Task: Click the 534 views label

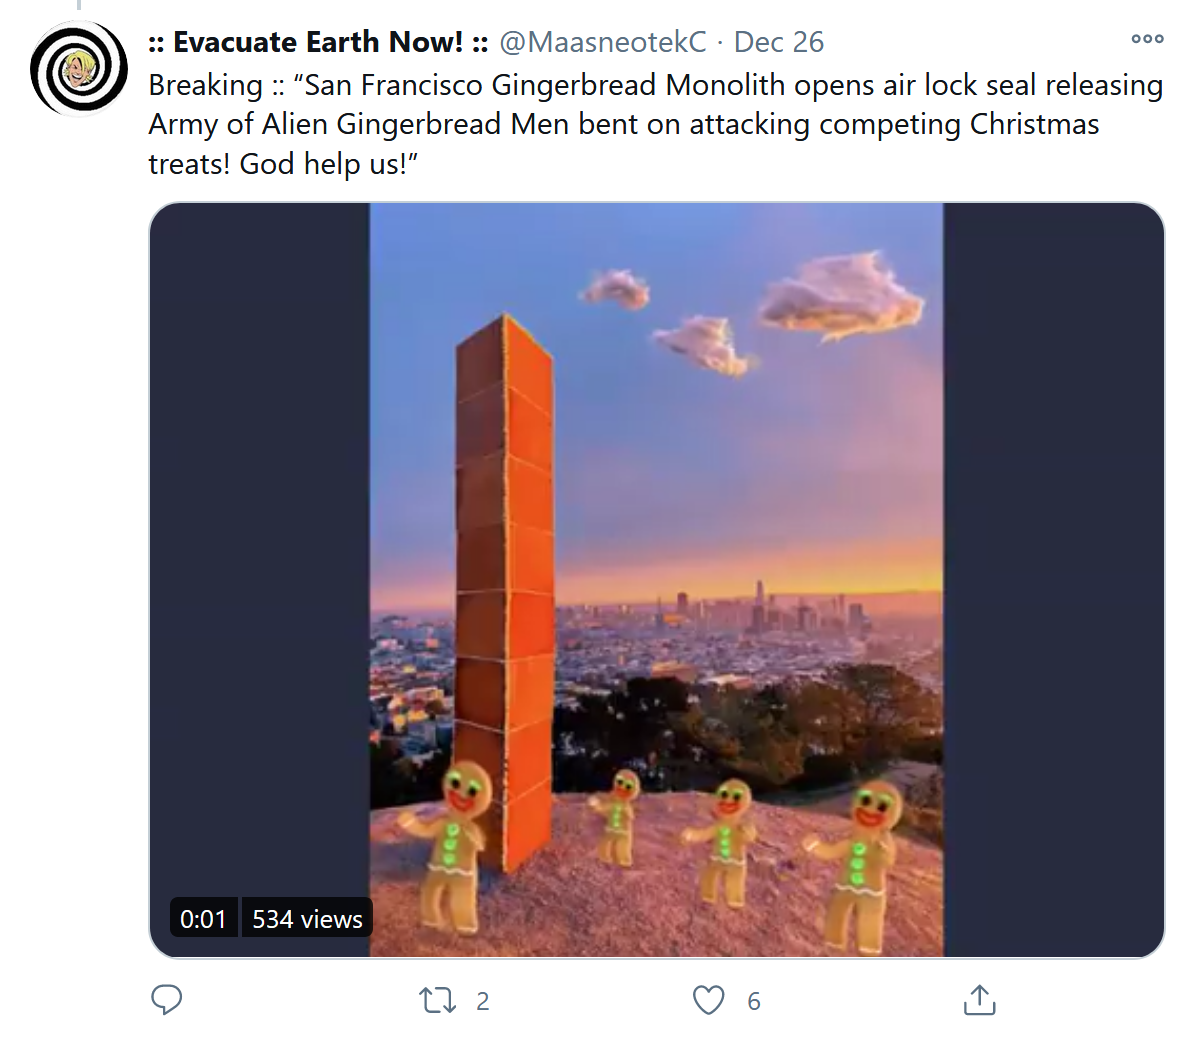Action: pyautogui.click(x=307, y=919)
